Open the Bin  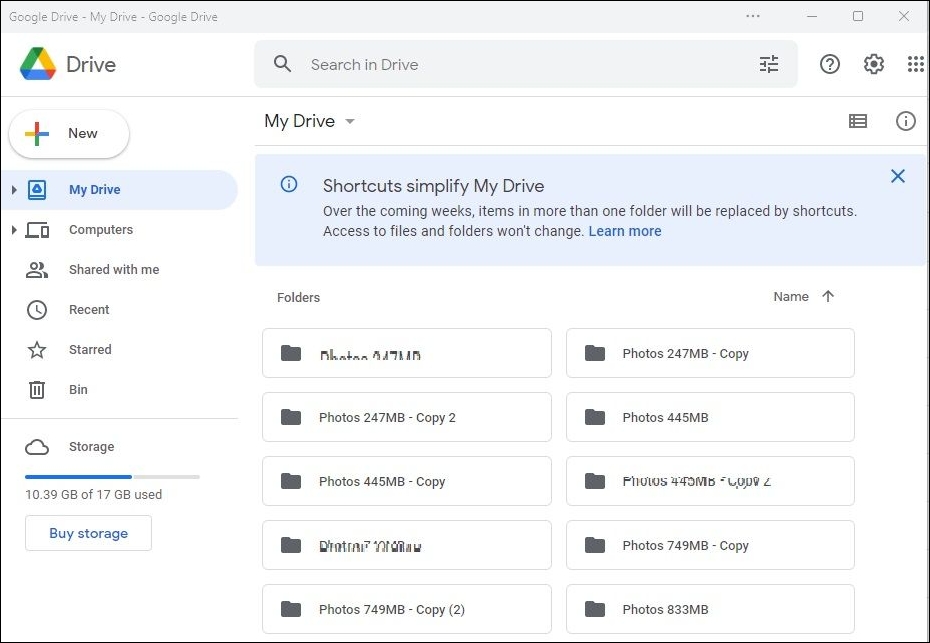coord(77,389)
